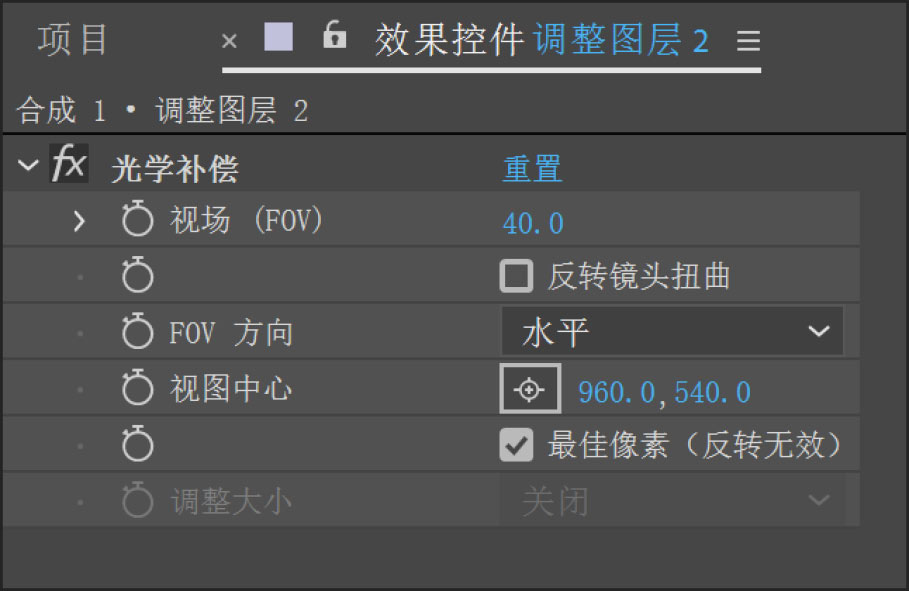Click 重置 to reset the effect
The height and width of the screenshot is (591, 909).
[x=531, y=168]
